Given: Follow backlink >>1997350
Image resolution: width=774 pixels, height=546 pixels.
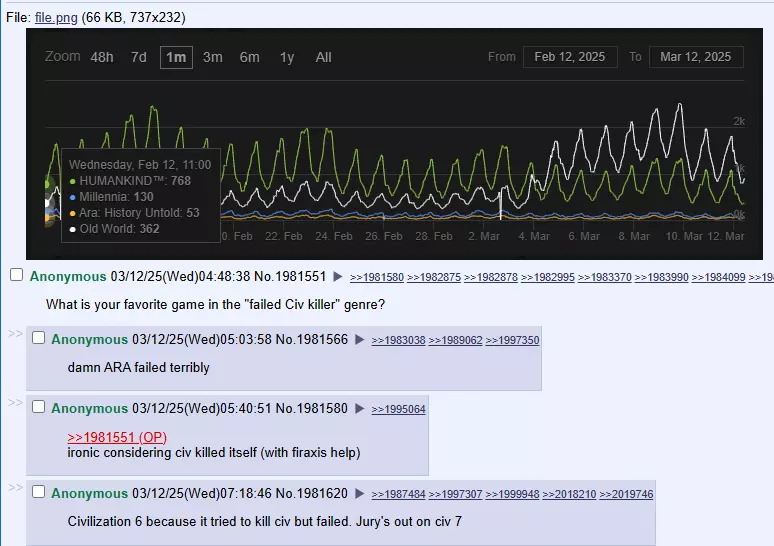Looking at the screenshot, I should 512,341.
